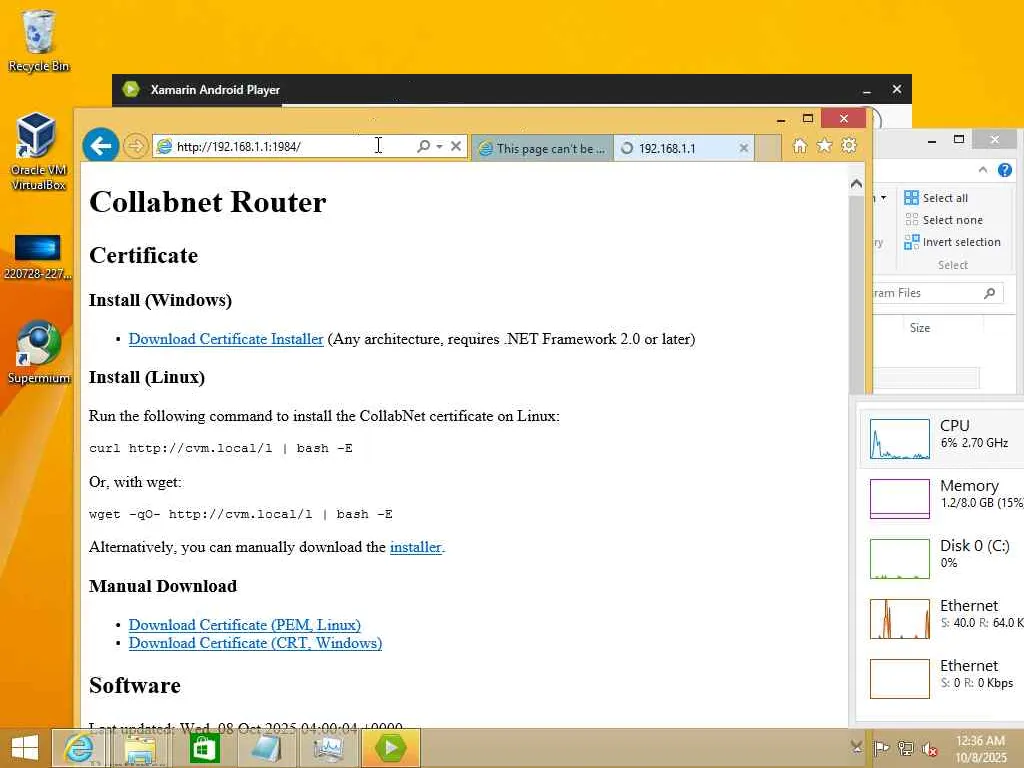Screen dimensions: 1024x768
Task: Open the taskbar clock showing 12:36 AM
Action: point(980,749)
